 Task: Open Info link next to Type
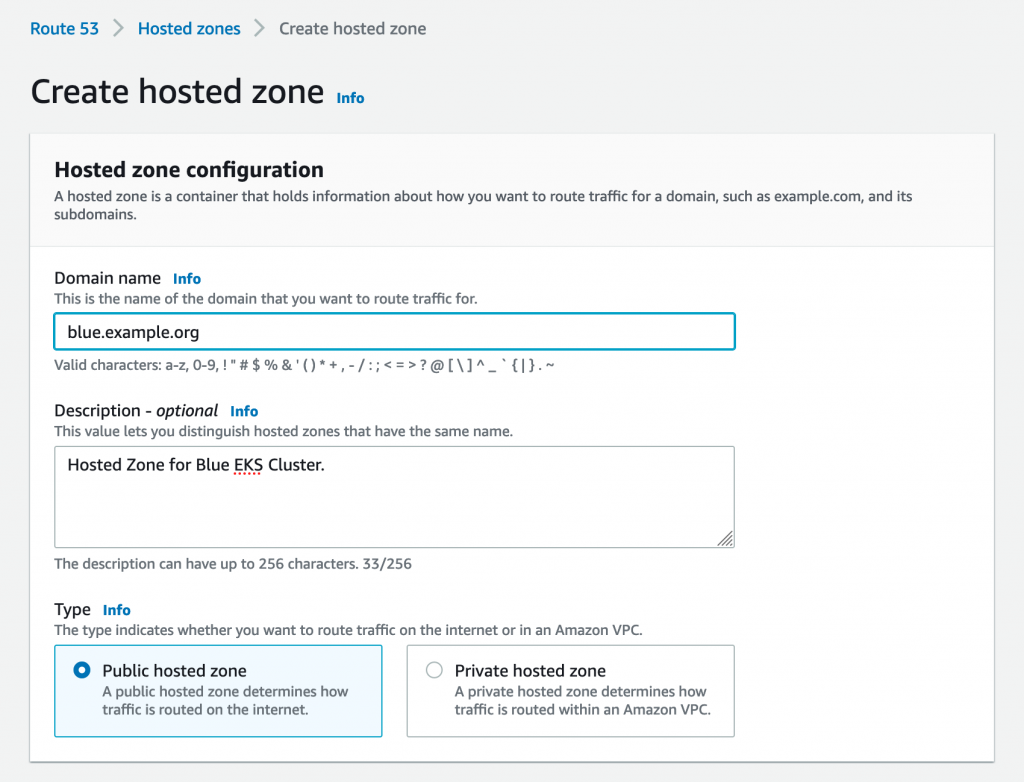tap(116, 610)
